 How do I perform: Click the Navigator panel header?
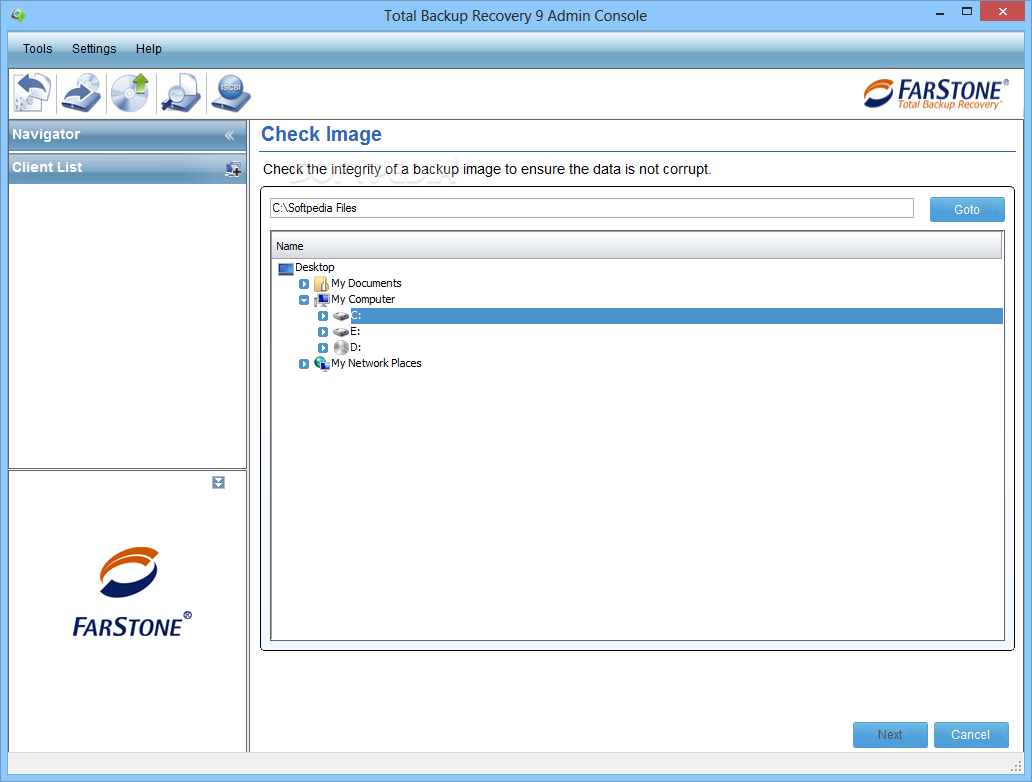point(128,135)
